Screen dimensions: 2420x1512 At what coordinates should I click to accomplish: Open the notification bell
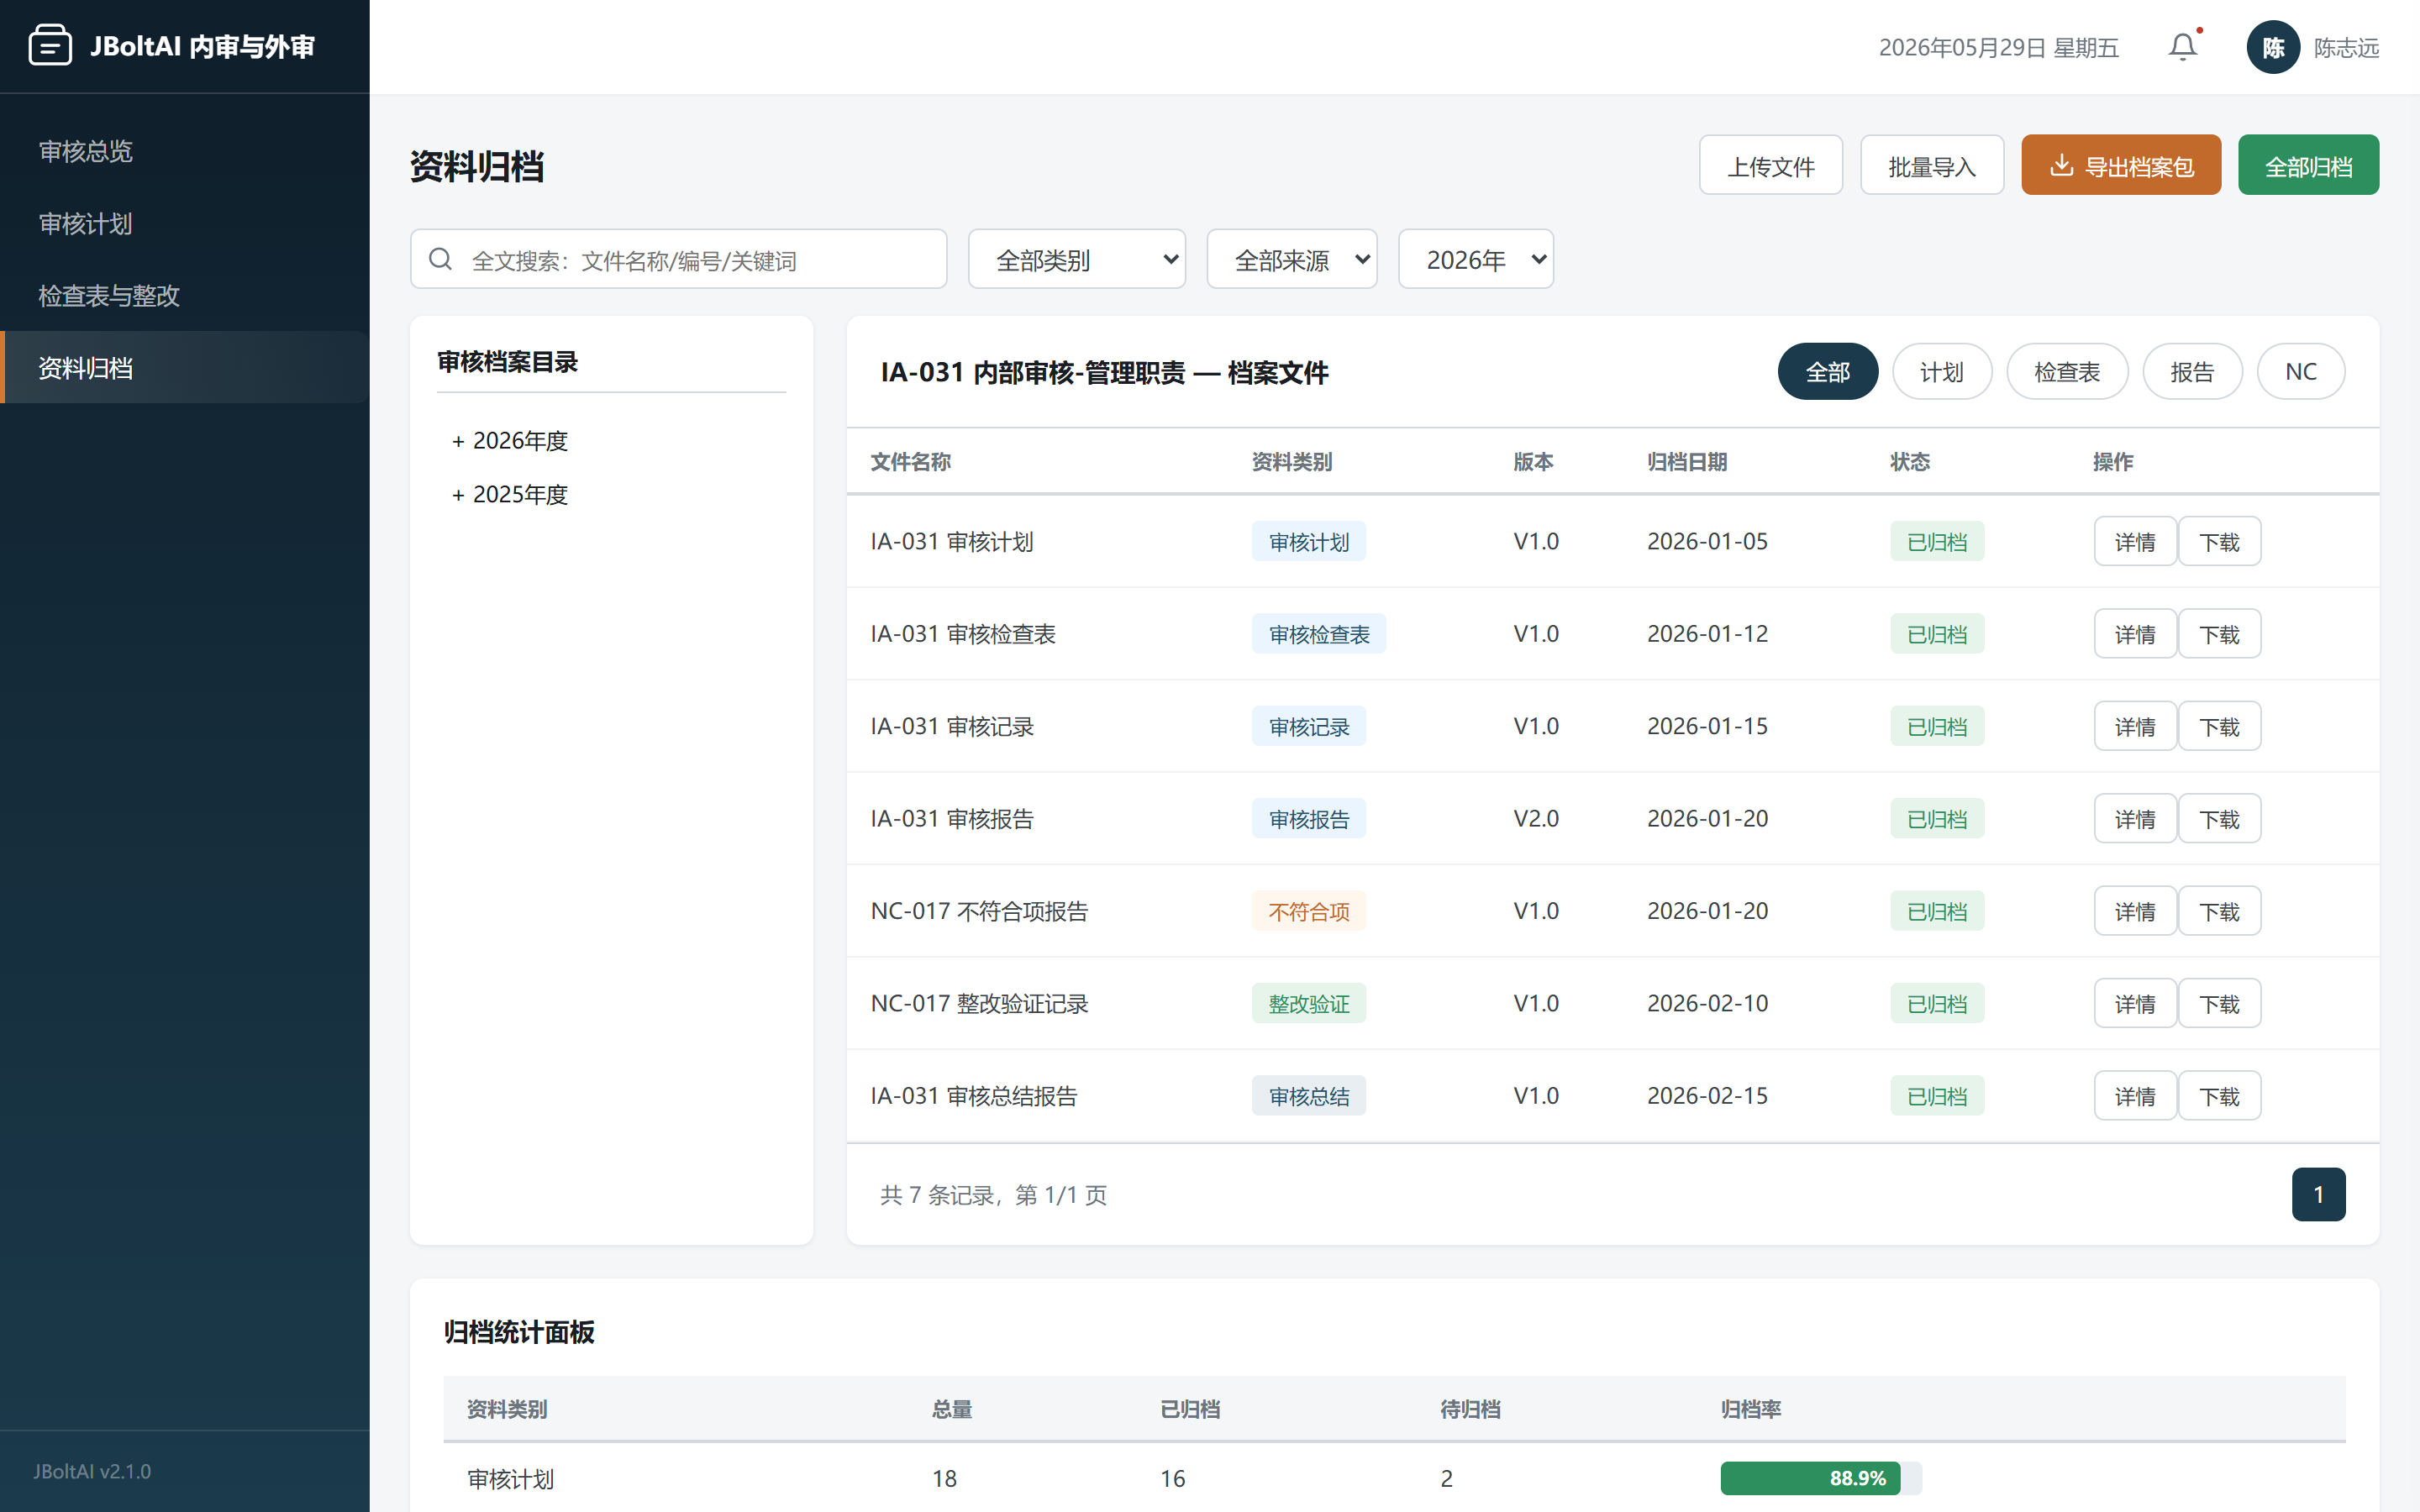click(x=2183, y=47)
